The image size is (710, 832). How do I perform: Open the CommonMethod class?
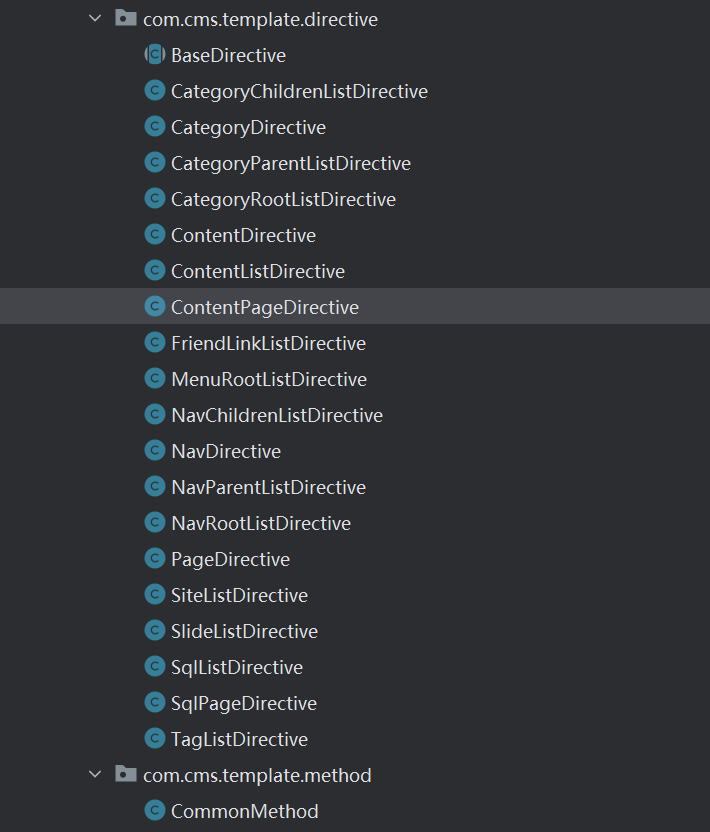245,811
